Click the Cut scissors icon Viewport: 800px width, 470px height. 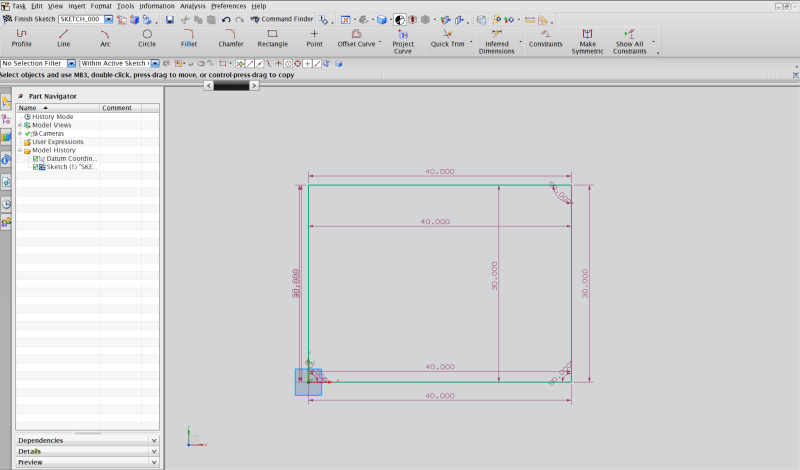point(185,20)
